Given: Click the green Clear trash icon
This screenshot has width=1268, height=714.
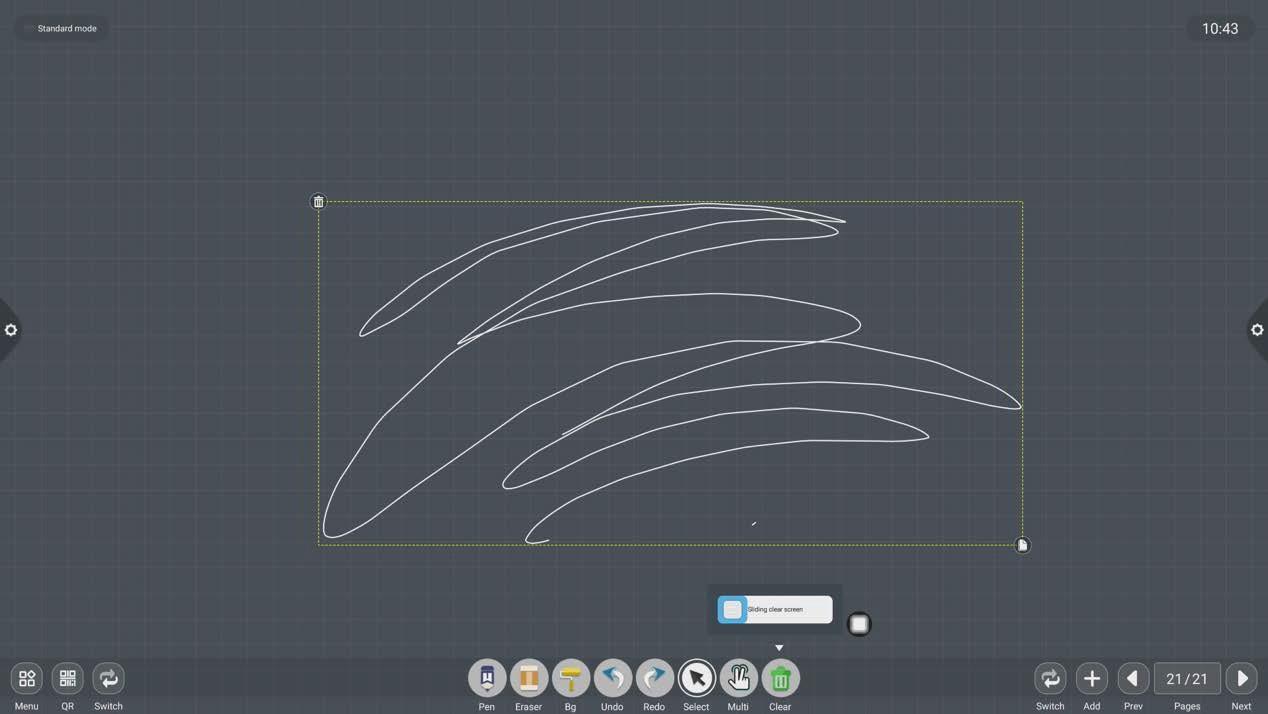Looking at the screenshot, I should [x=781, y=678].
